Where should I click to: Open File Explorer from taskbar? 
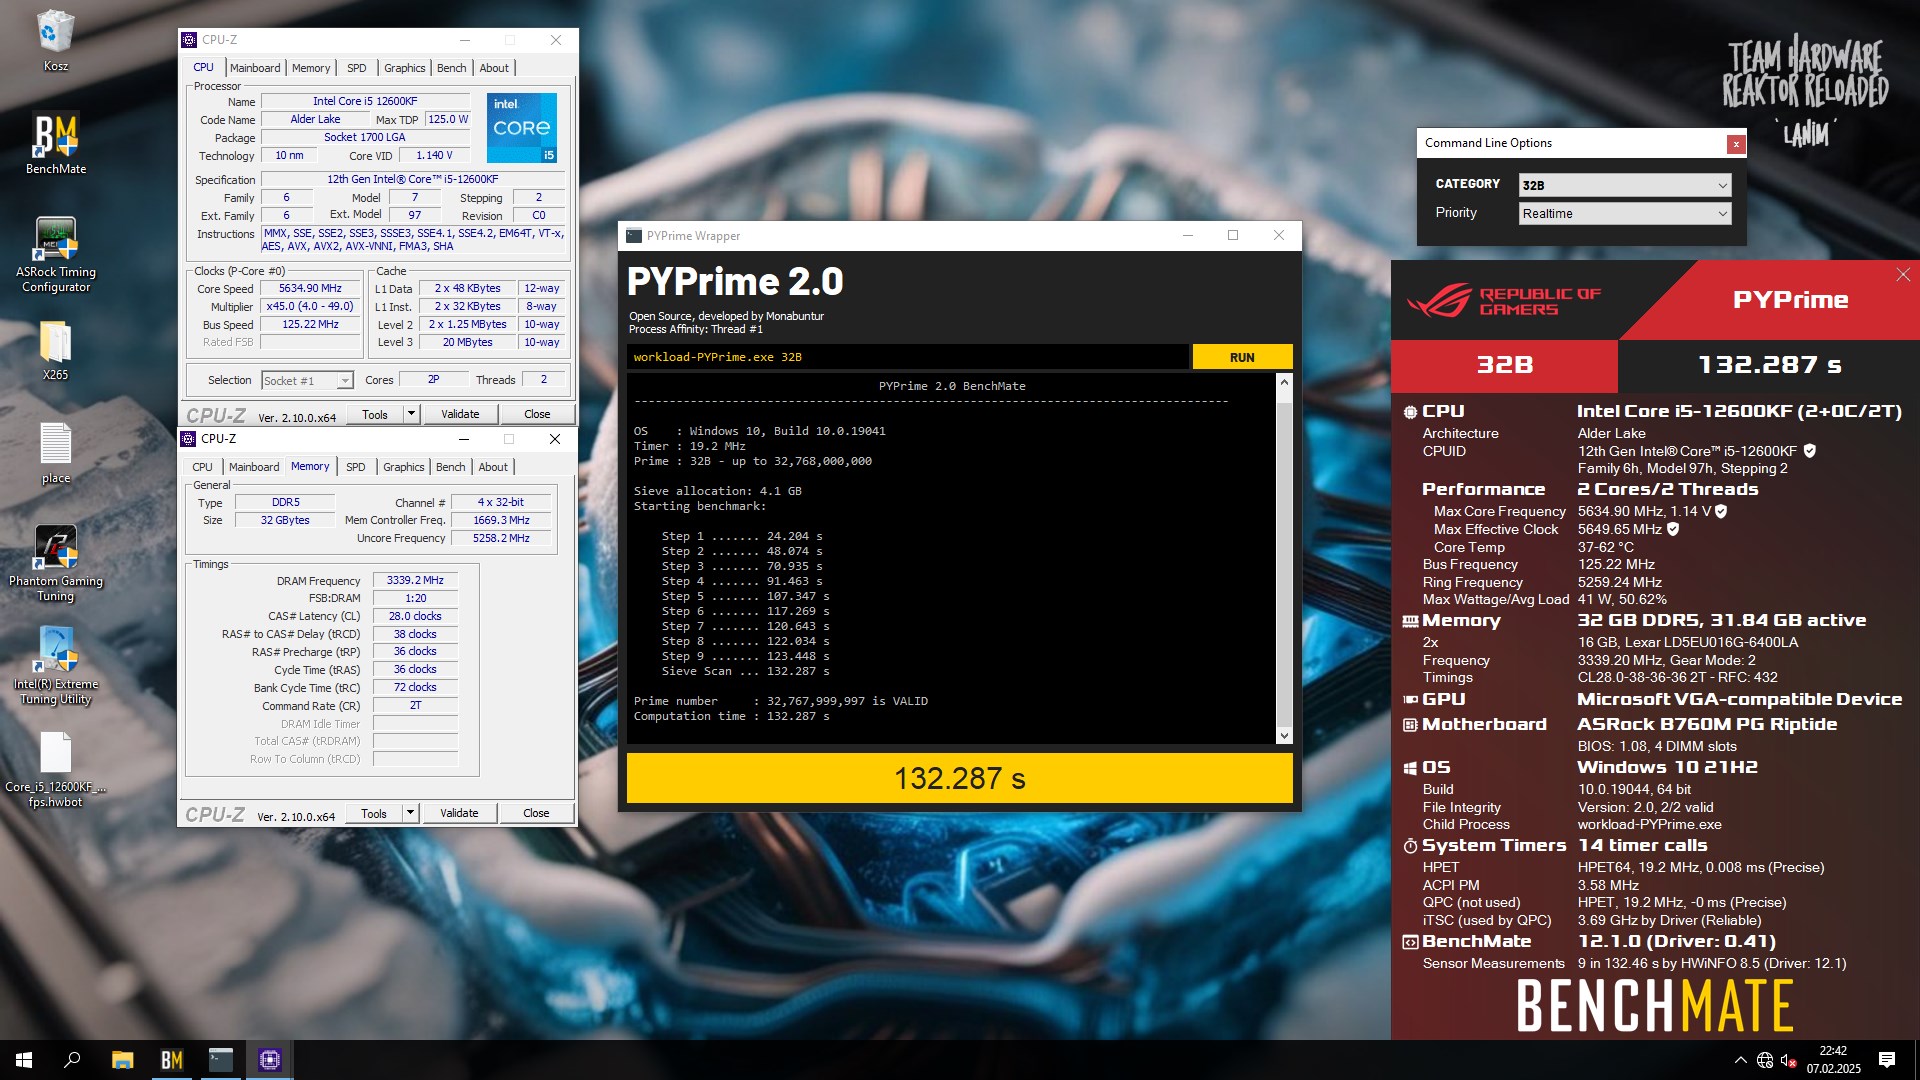pos(122,1060)
